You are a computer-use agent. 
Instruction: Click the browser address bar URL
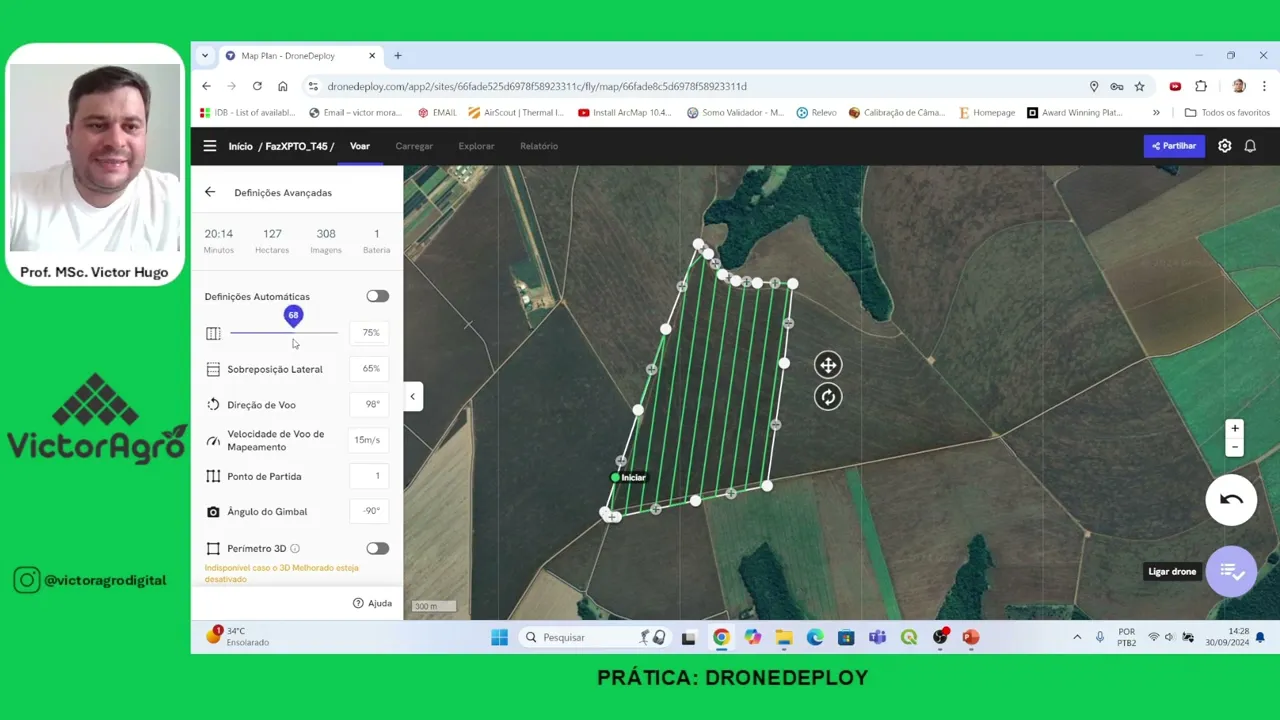(x=537, y=86)
